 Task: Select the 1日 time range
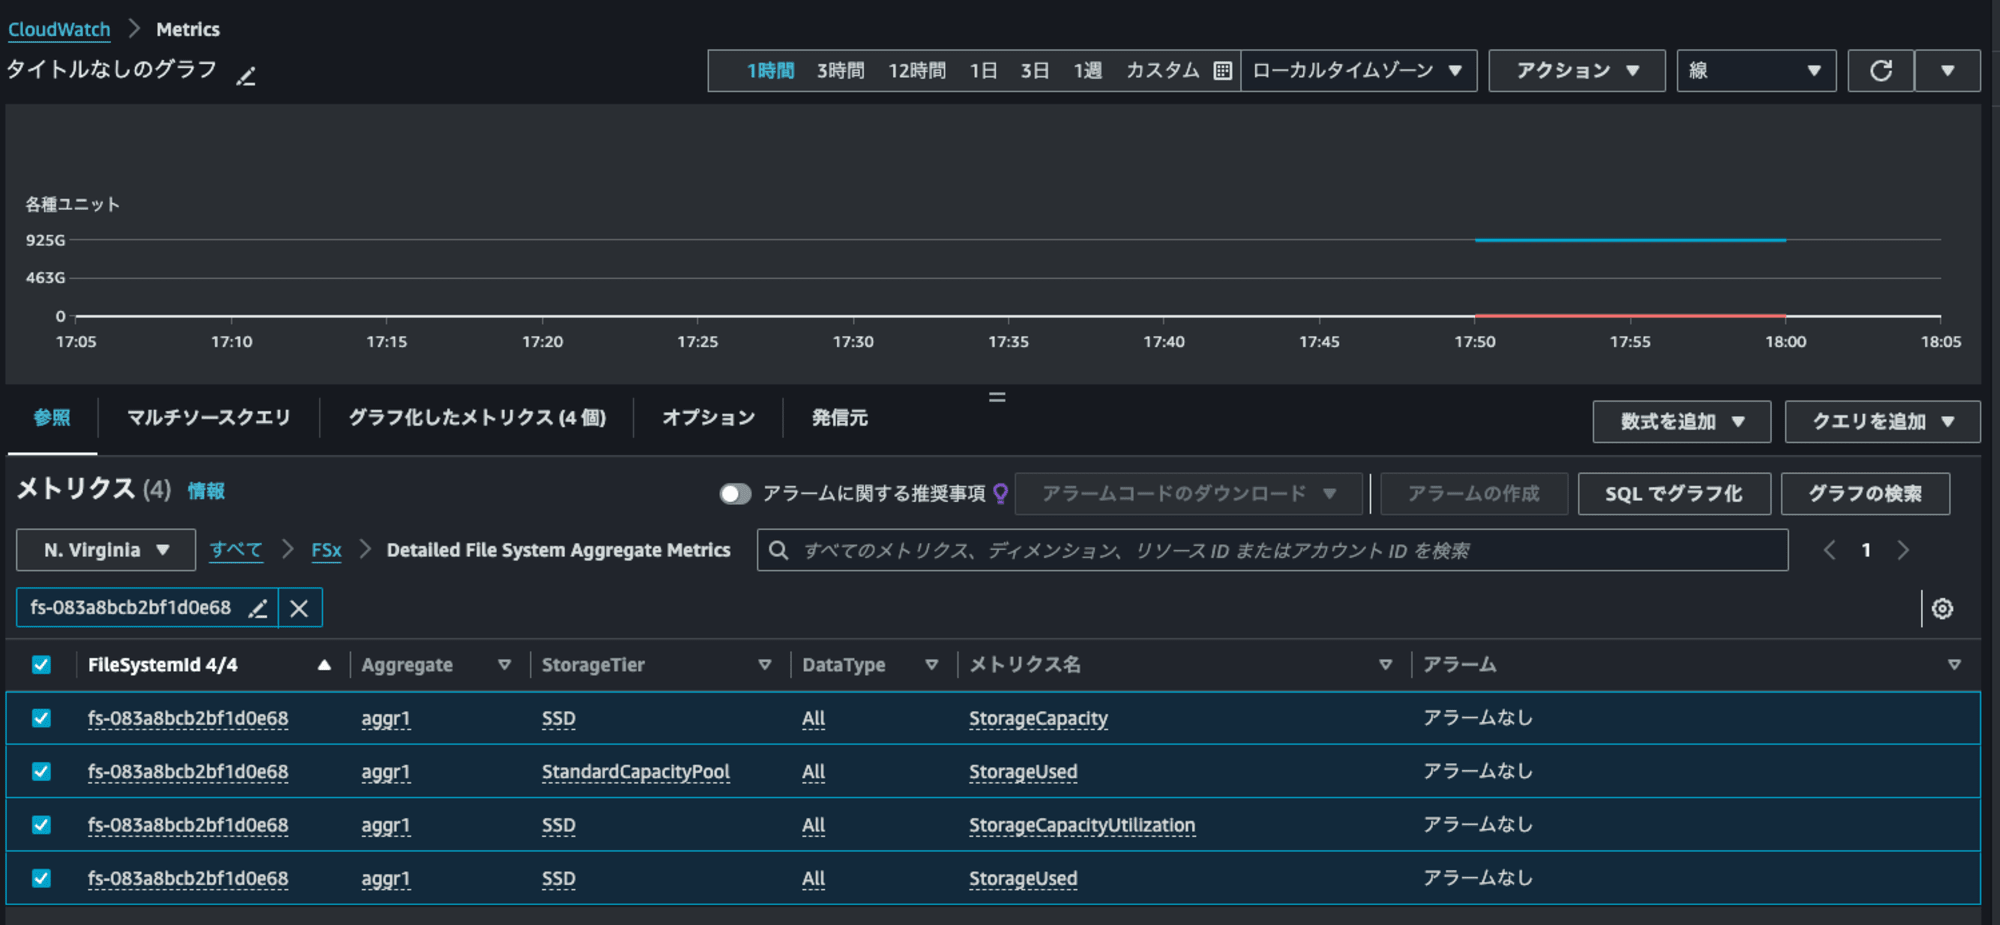(983, 71)
